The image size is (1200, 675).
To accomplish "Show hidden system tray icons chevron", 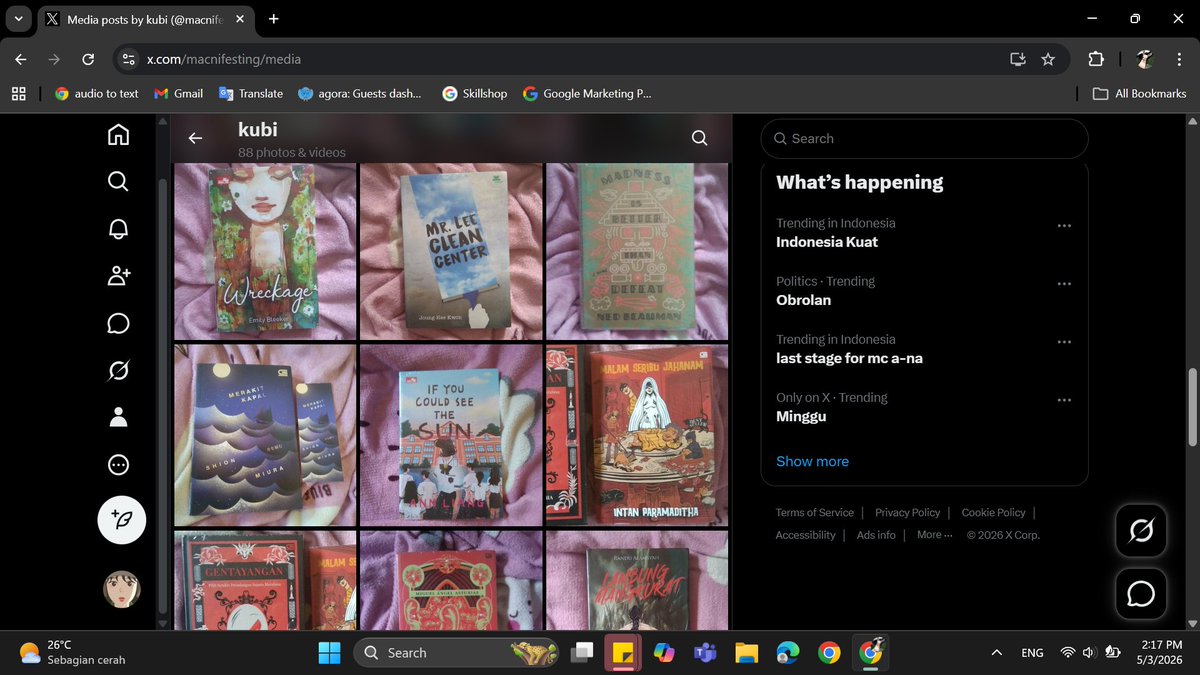I will (996, 653).
